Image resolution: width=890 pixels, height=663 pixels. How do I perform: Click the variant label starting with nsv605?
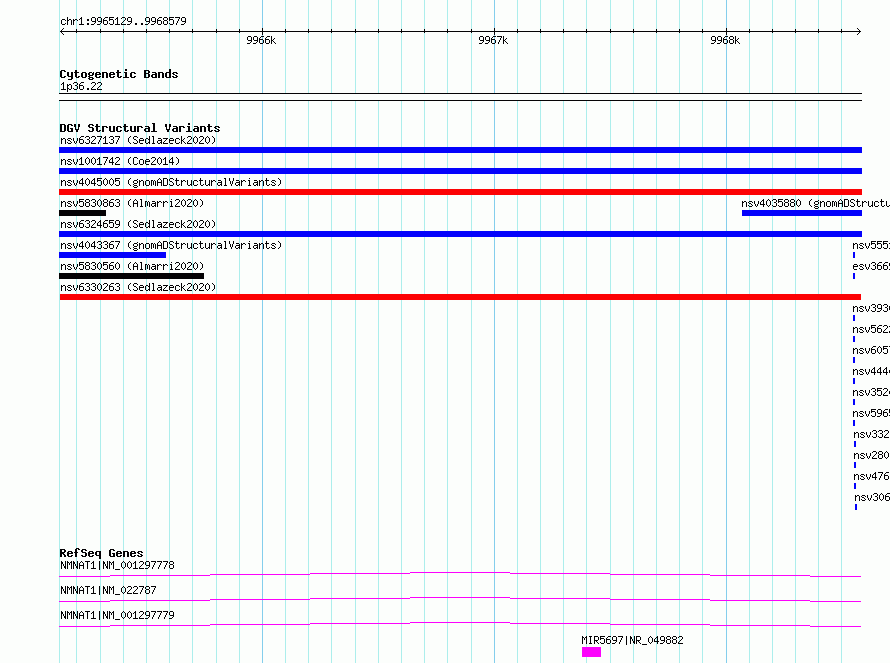click(x=871, y=350)
